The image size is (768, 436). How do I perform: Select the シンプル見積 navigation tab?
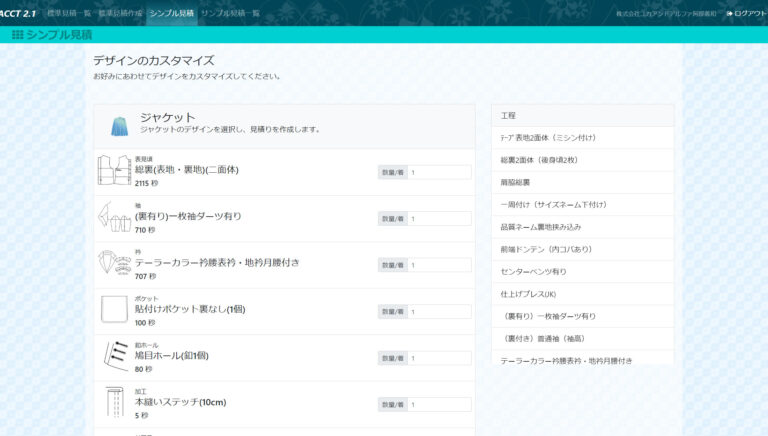tap(171, 13)
